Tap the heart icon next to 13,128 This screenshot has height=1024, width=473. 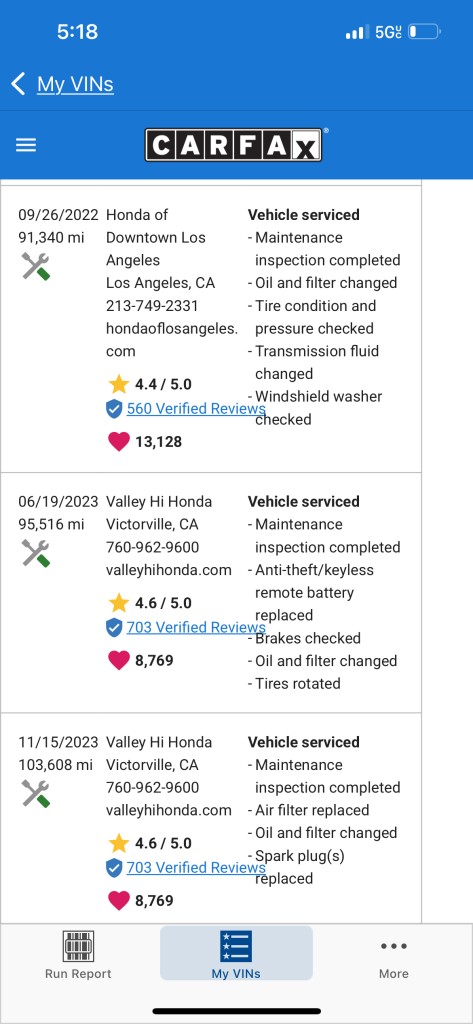pos(119,442)
